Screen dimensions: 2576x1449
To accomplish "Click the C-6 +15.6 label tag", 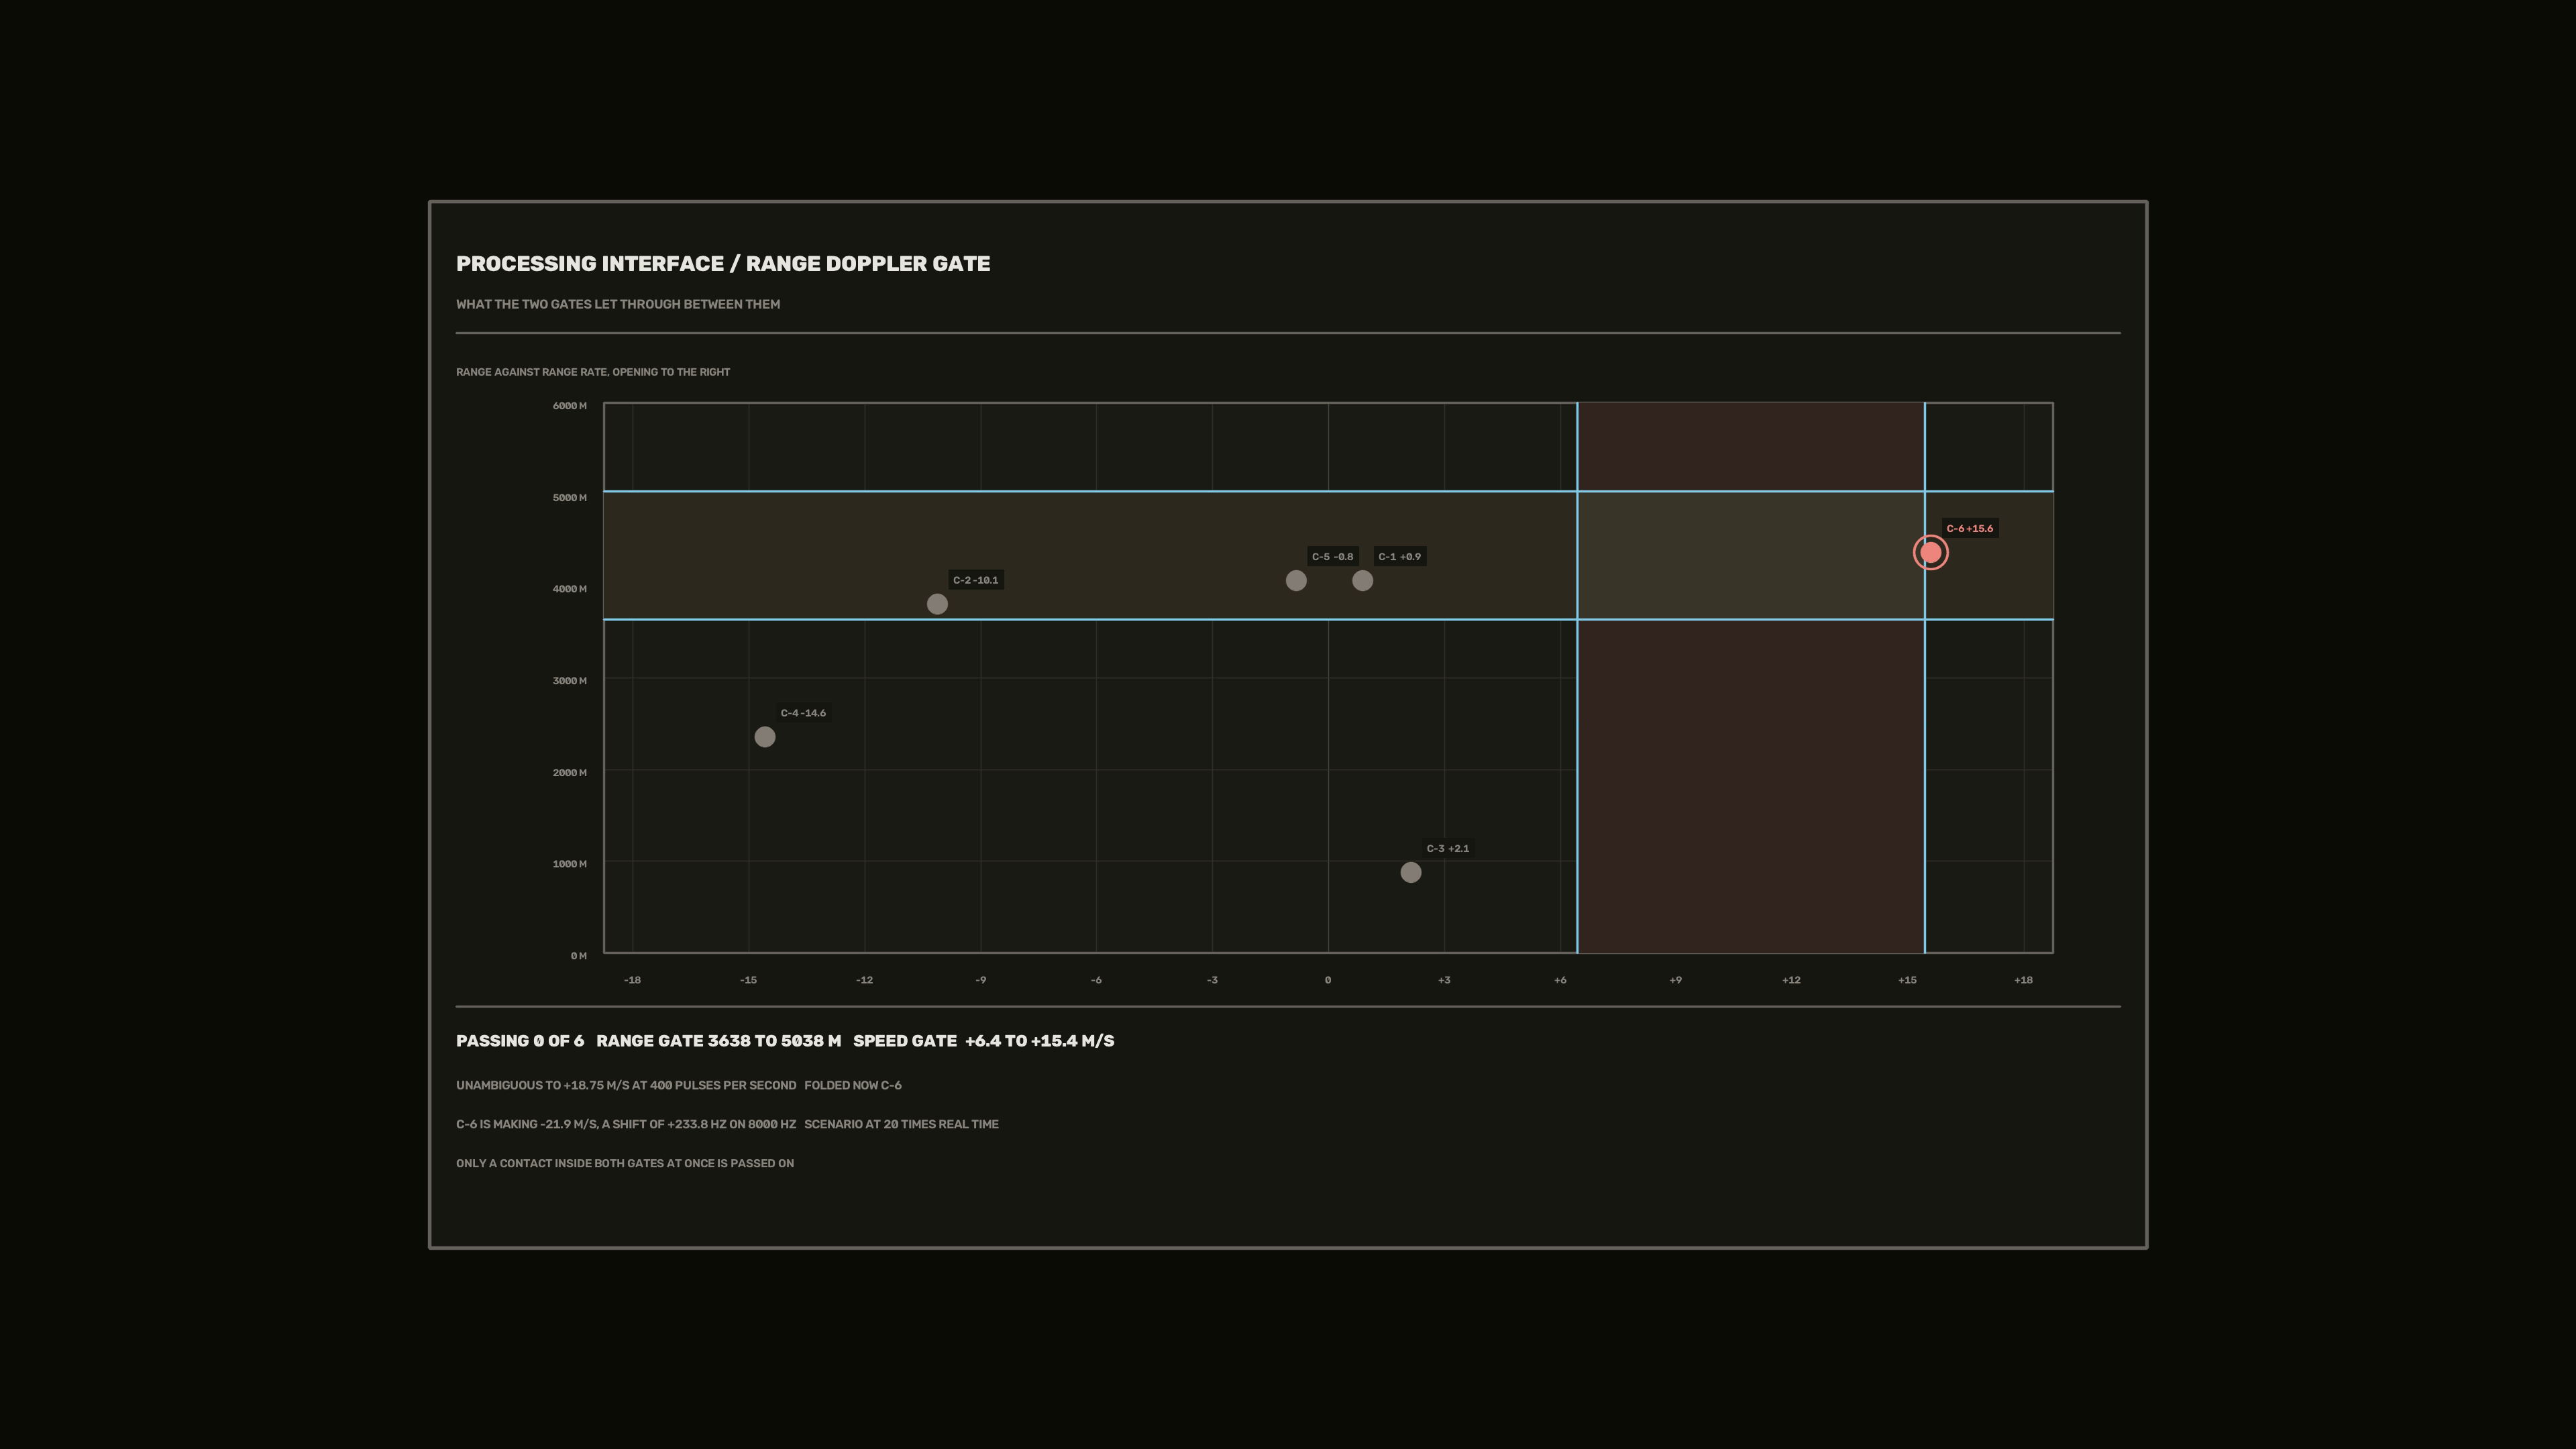I will [x=1969, y=528].
